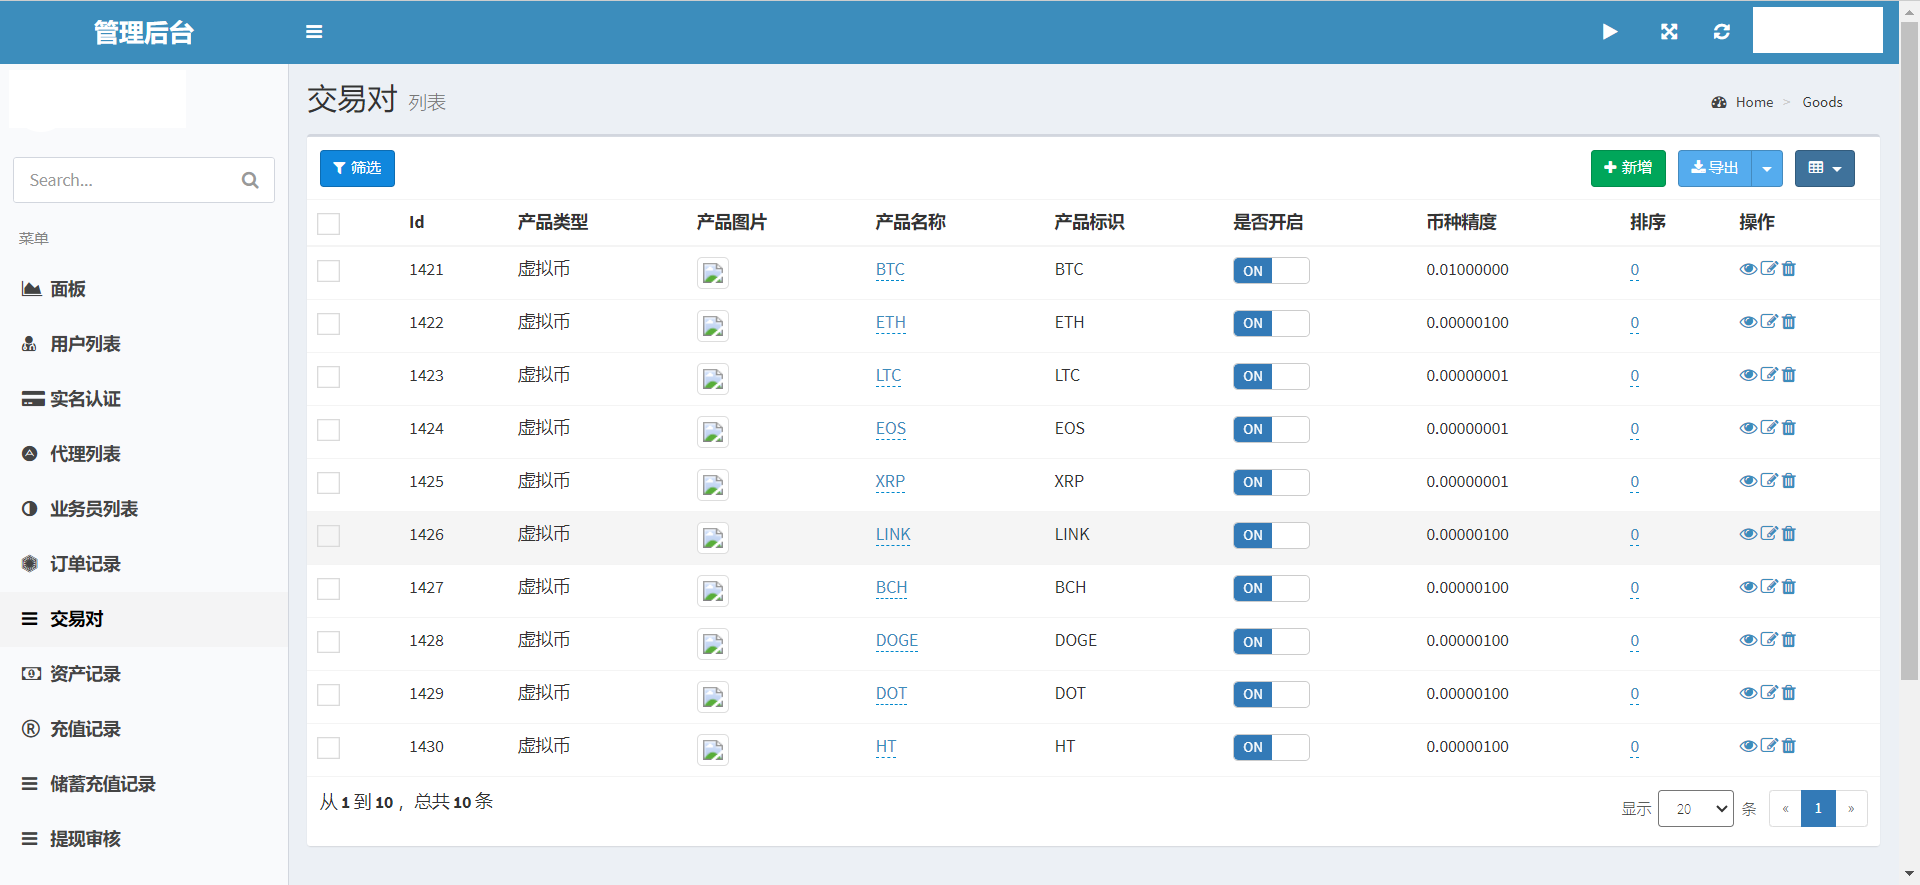Go to Home breadcrumb link
1920x885 pixels.
point(1754,102)
